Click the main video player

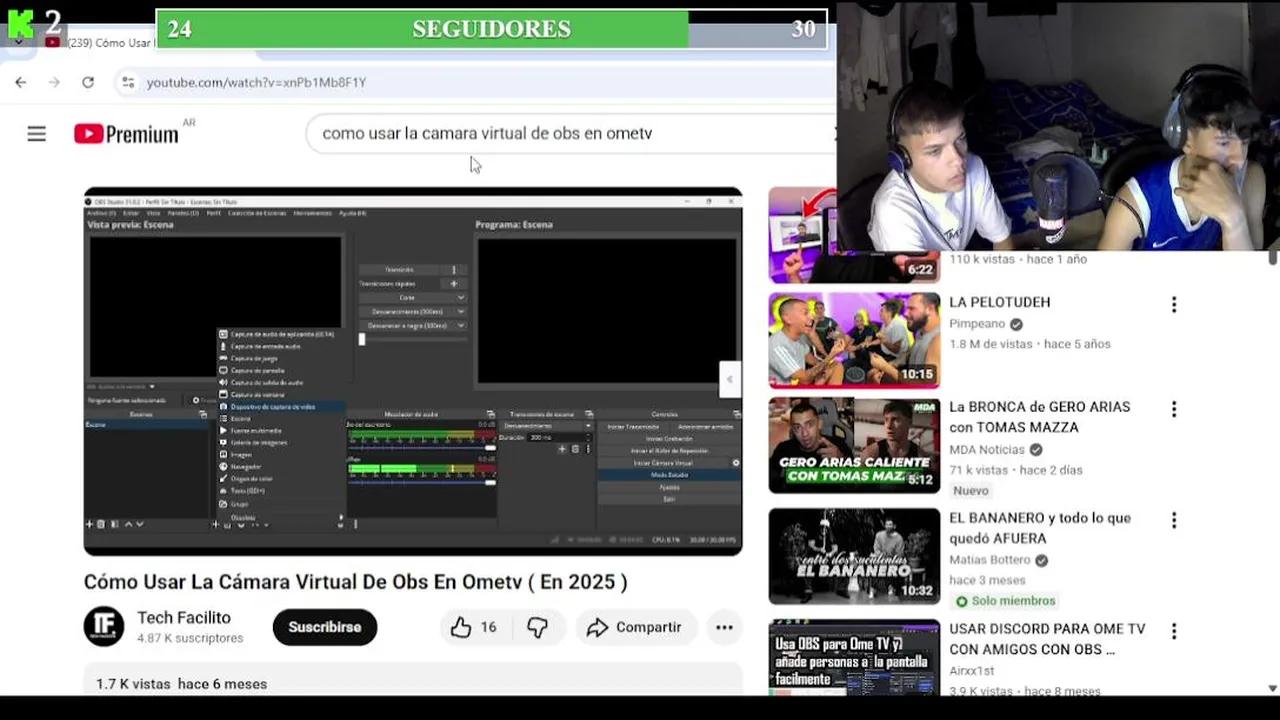[413, 371]
